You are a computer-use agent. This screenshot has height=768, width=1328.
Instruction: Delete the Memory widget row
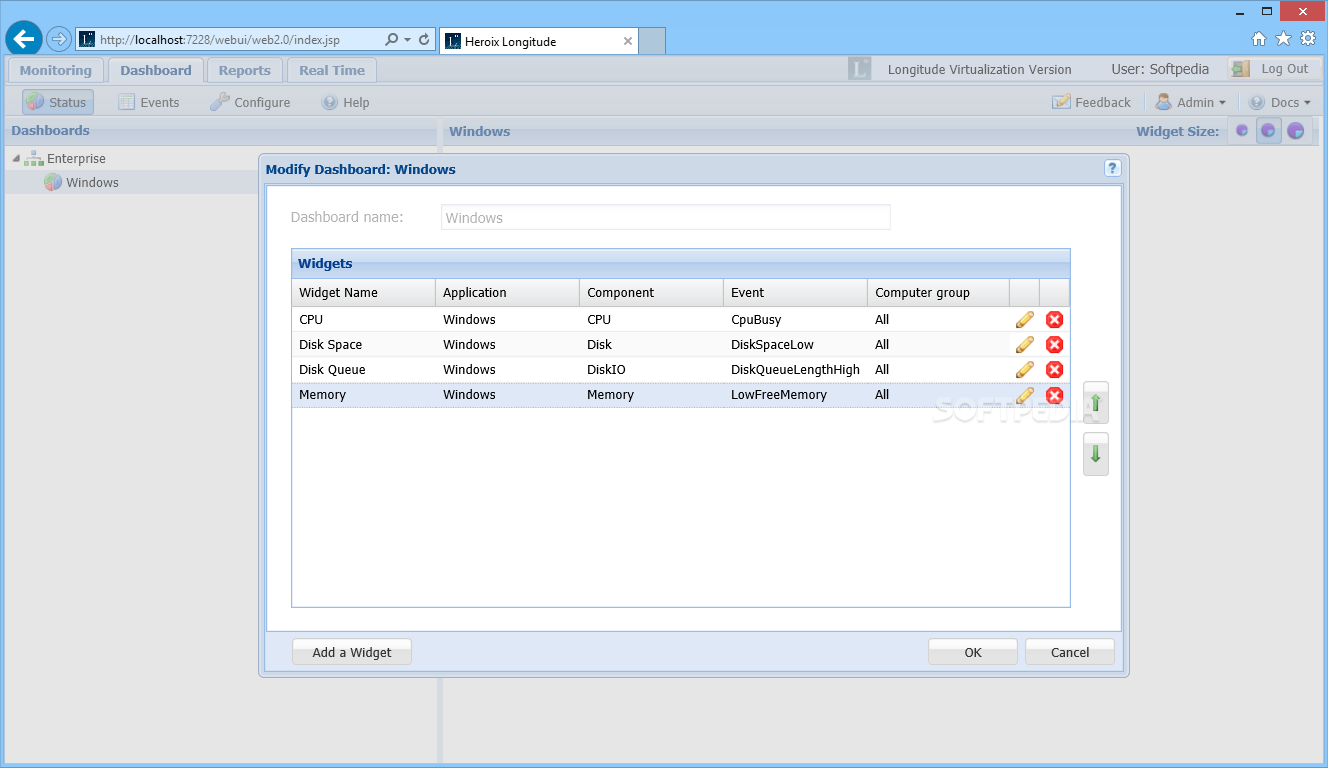click(1054, 395)
